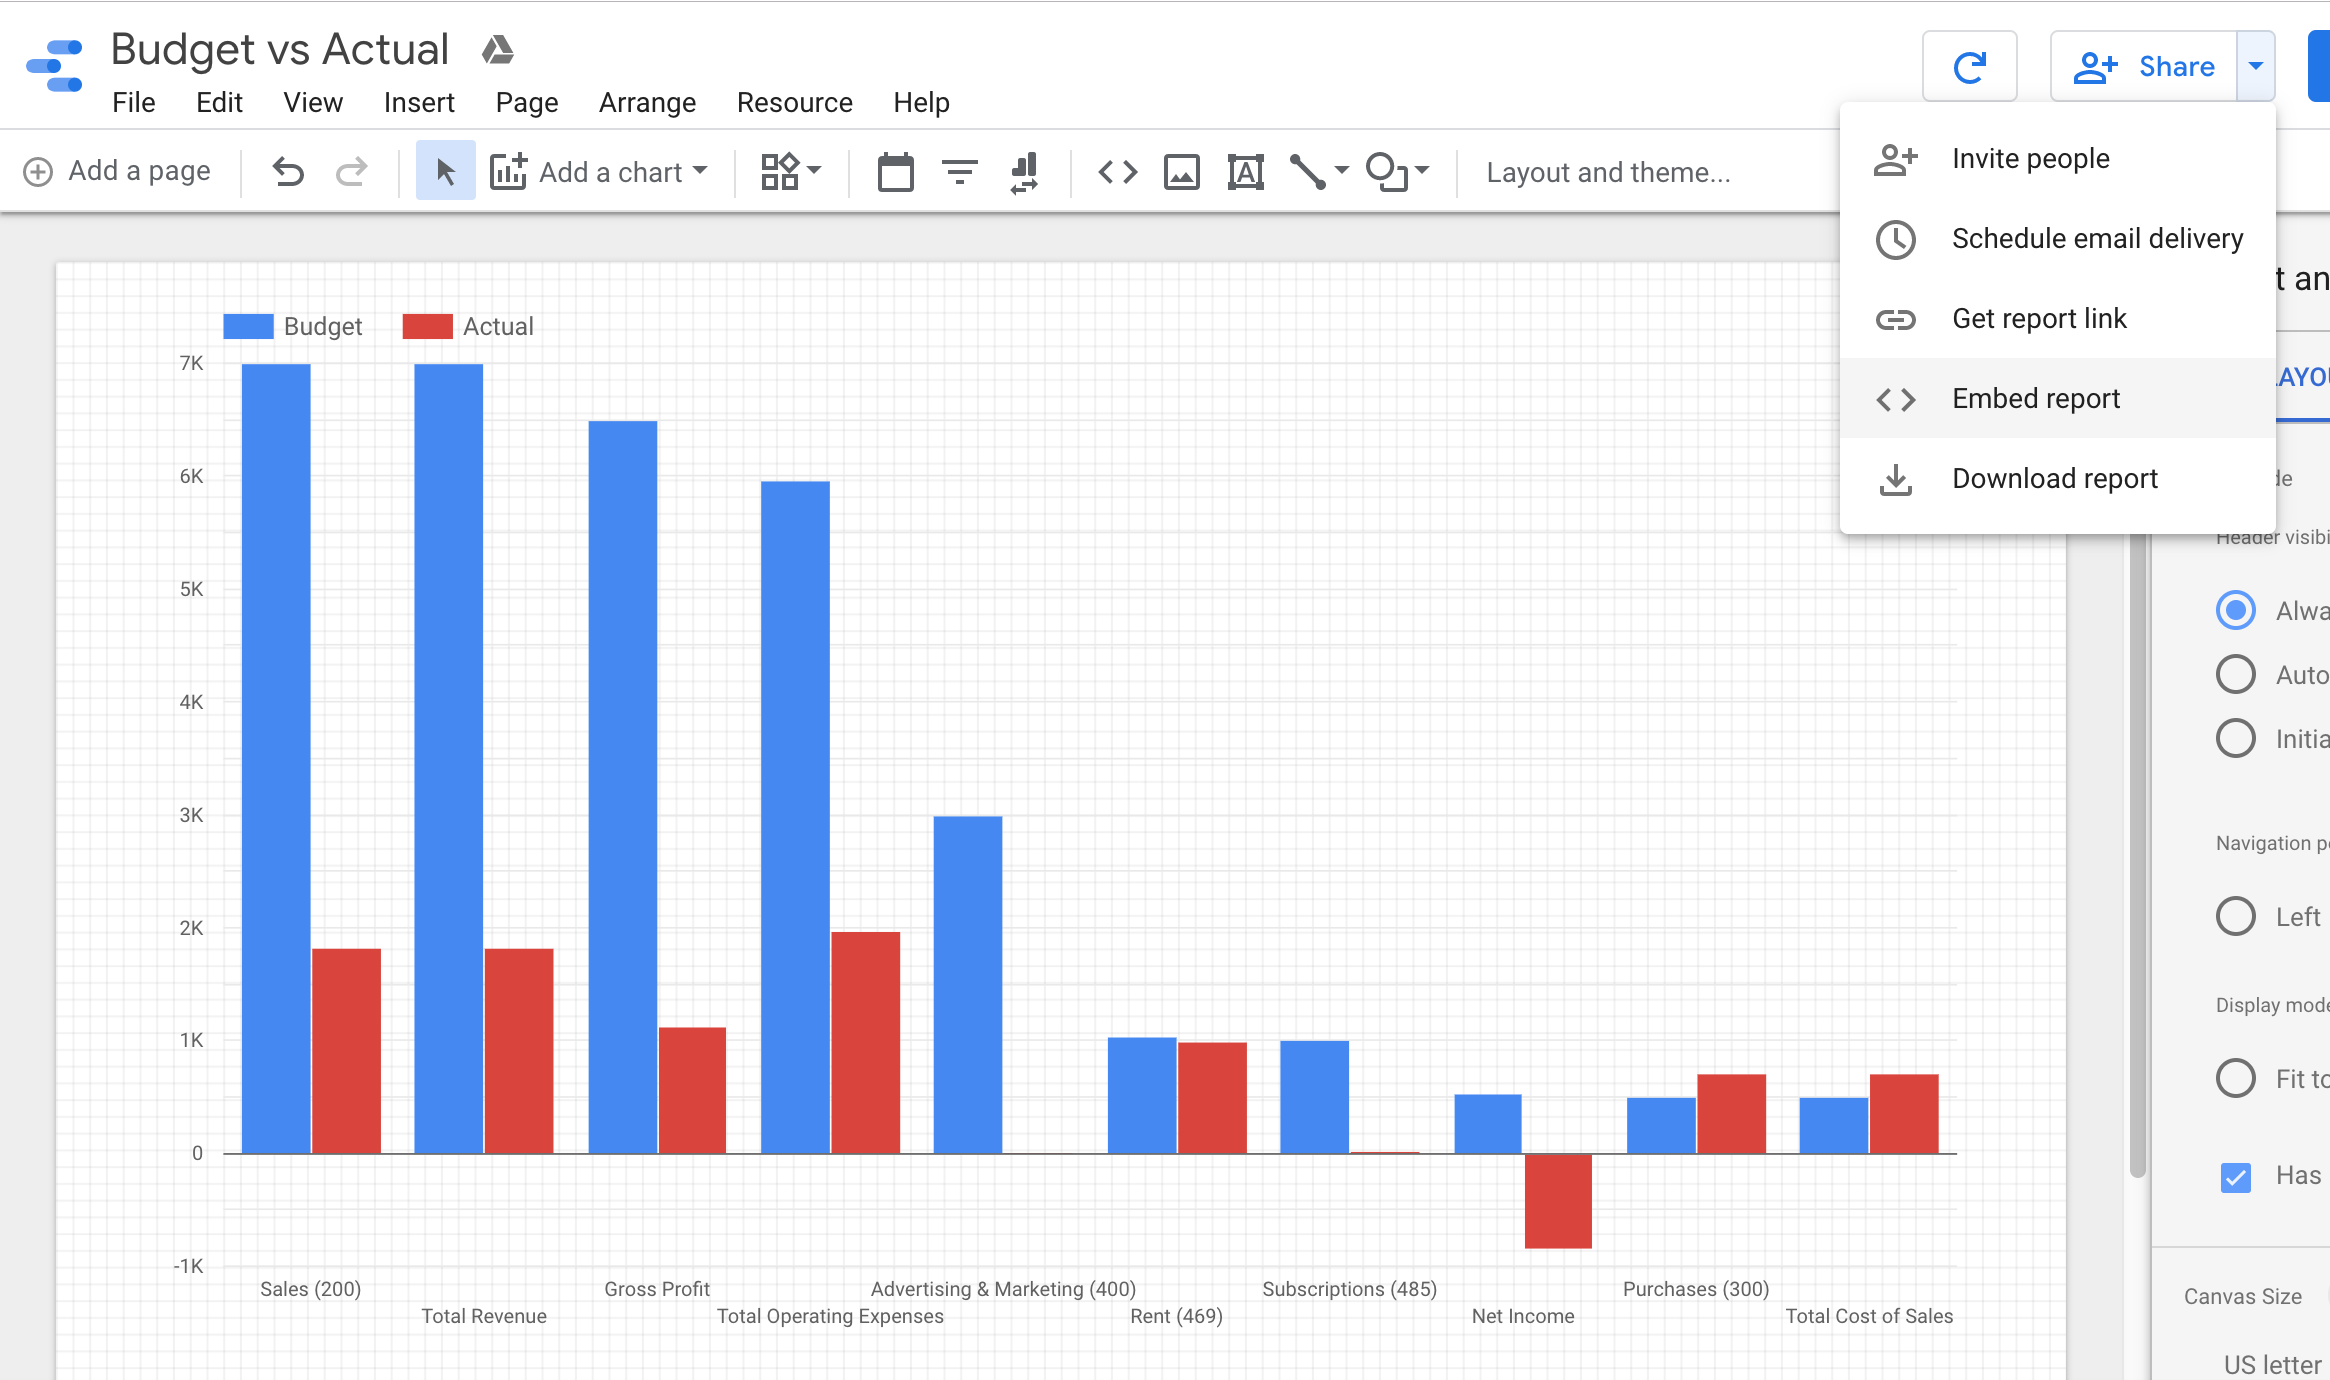This screenshot has height=1380, width=2330.
Task: Click the community visualizations icon
Action: 780,172
